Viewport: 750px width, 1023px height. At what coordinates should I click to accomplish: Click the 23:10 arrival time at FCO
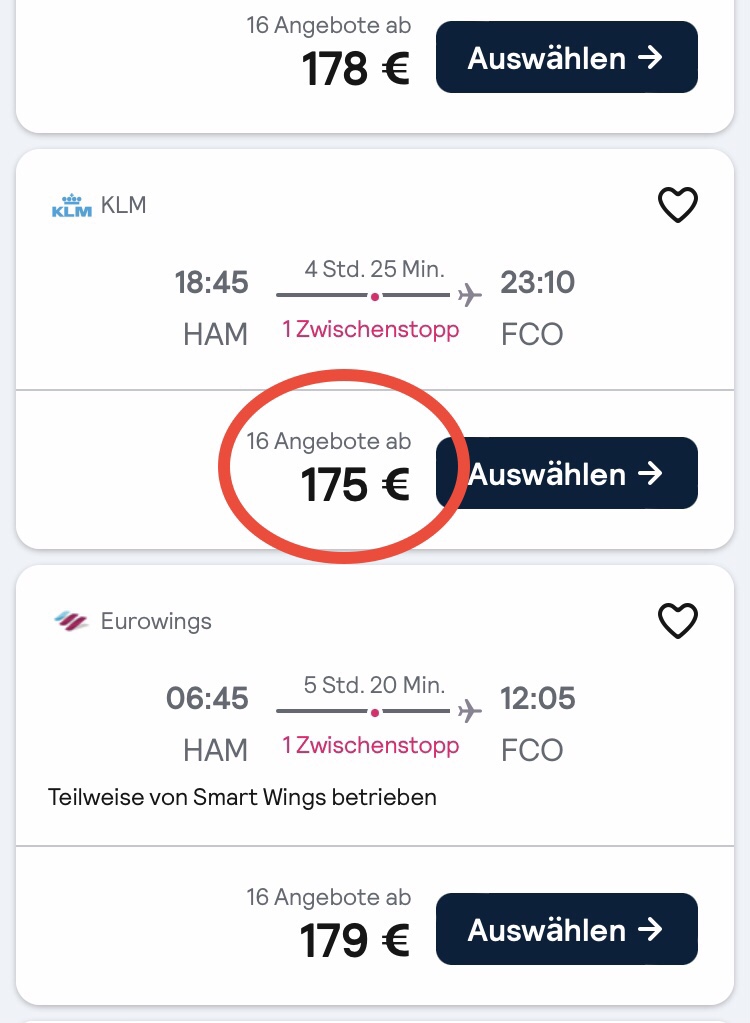(538, 283)
